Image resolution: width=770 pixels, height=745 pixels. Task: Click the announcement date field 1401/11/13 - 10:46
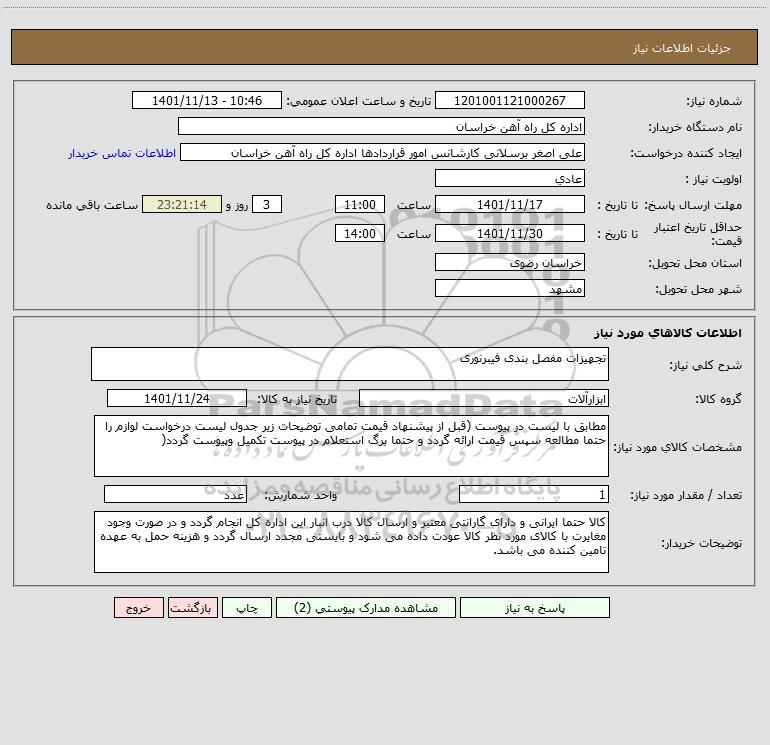pyautogui.click(x=207, y=100)
